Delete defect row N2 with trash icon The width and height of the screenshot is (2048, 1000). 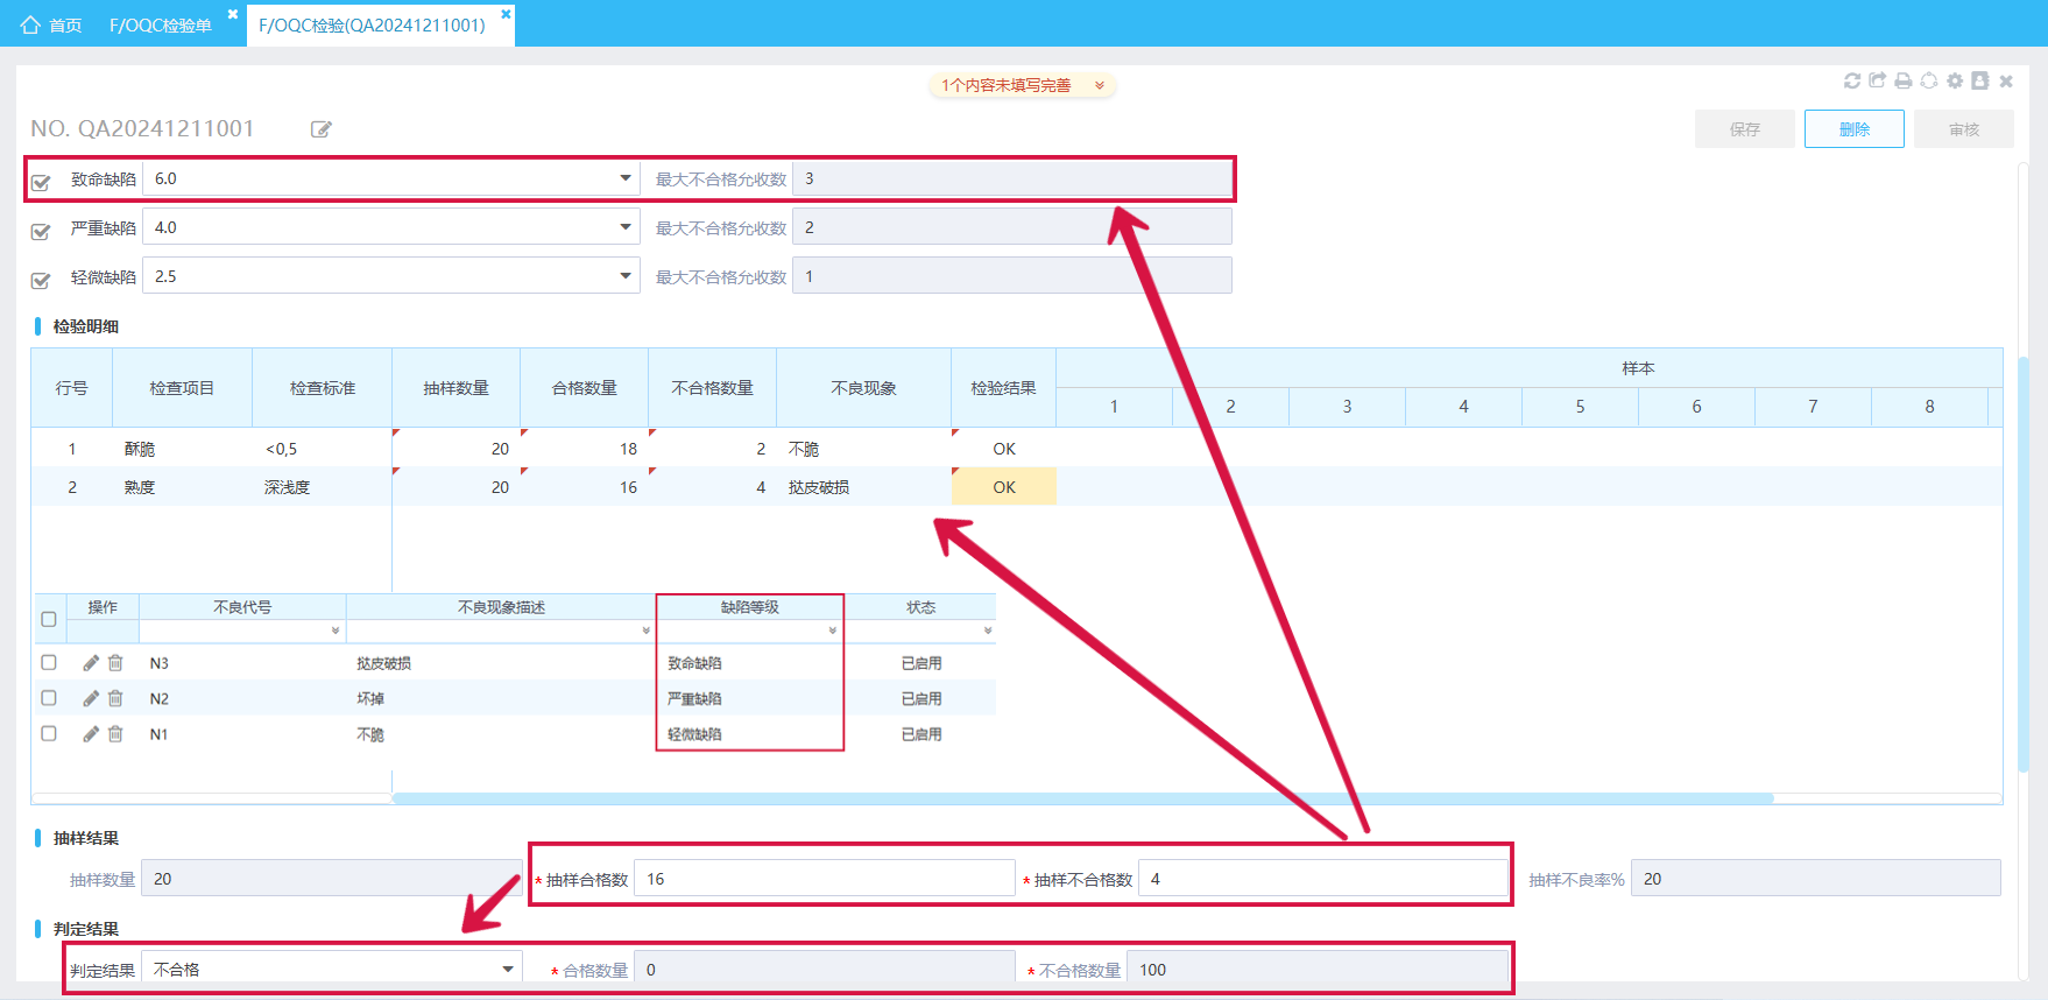click(x=116, y=698)
